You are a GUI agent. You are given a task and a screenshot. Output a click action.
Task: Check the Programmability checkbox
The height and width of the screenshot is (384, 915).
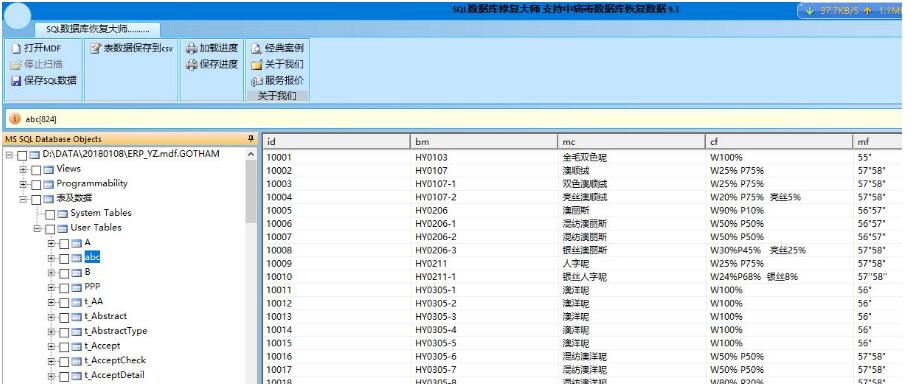click(36, 184)
